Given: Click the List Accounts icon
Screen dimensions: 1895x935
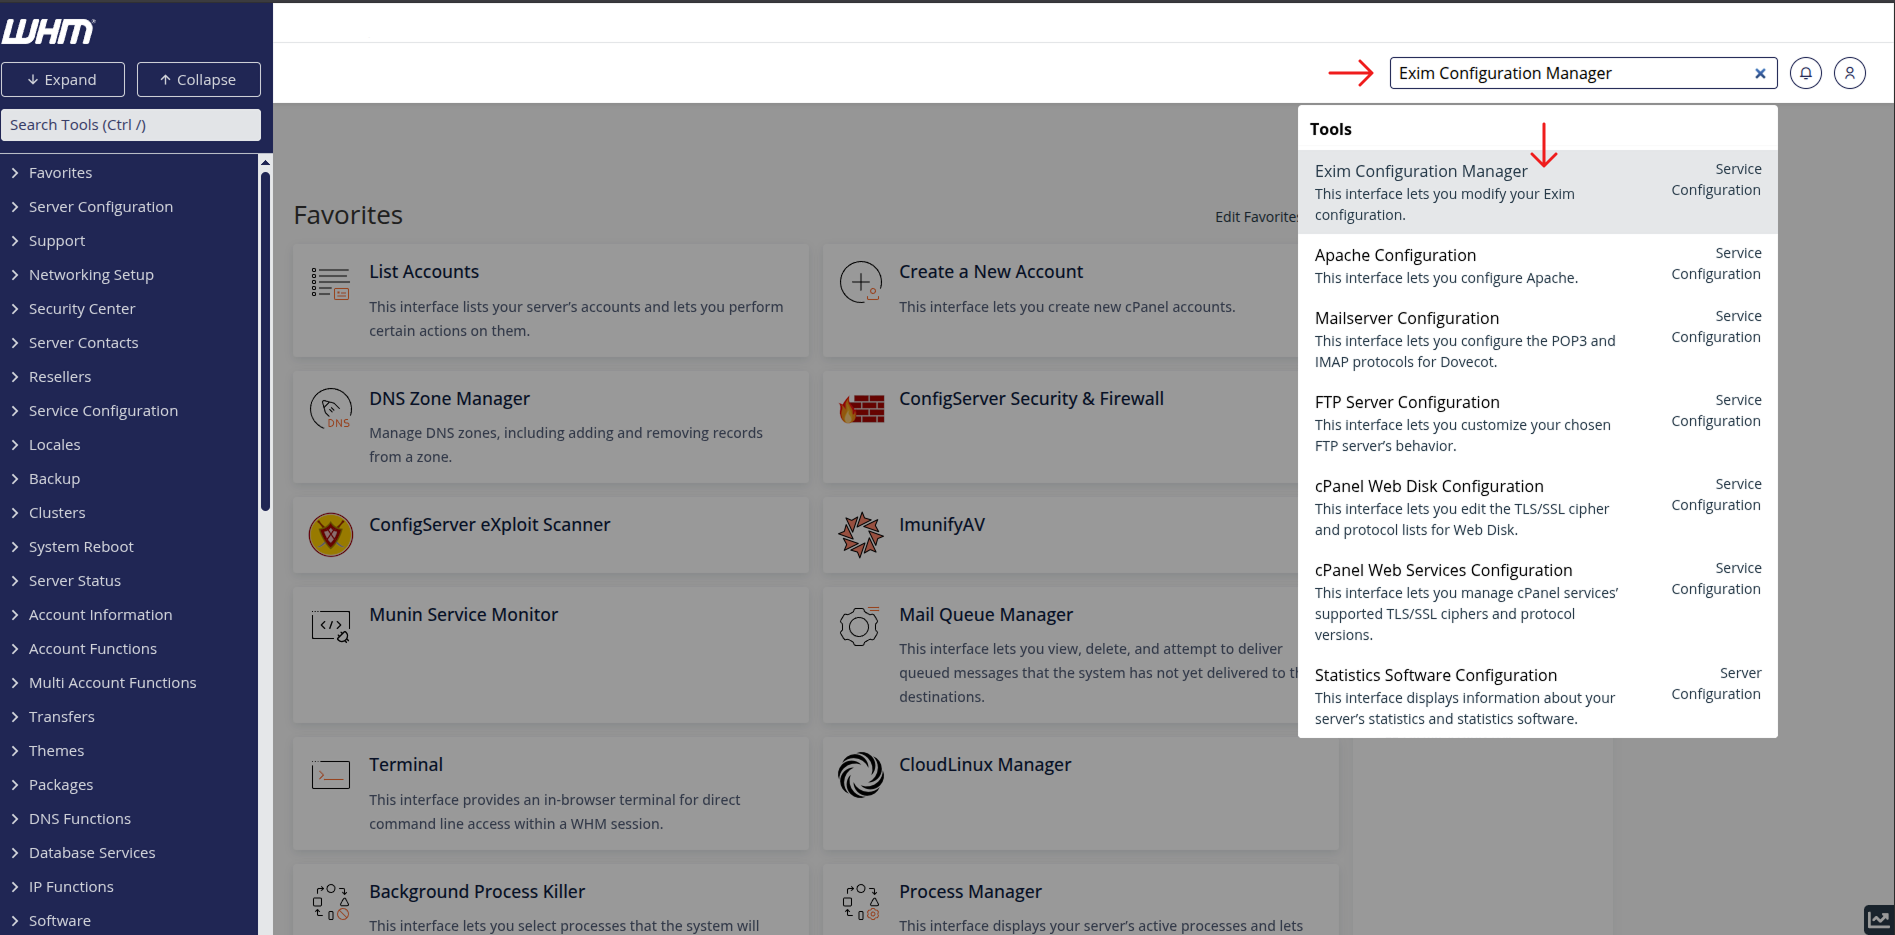Looking at the screenshot, I should pos(330,284).
